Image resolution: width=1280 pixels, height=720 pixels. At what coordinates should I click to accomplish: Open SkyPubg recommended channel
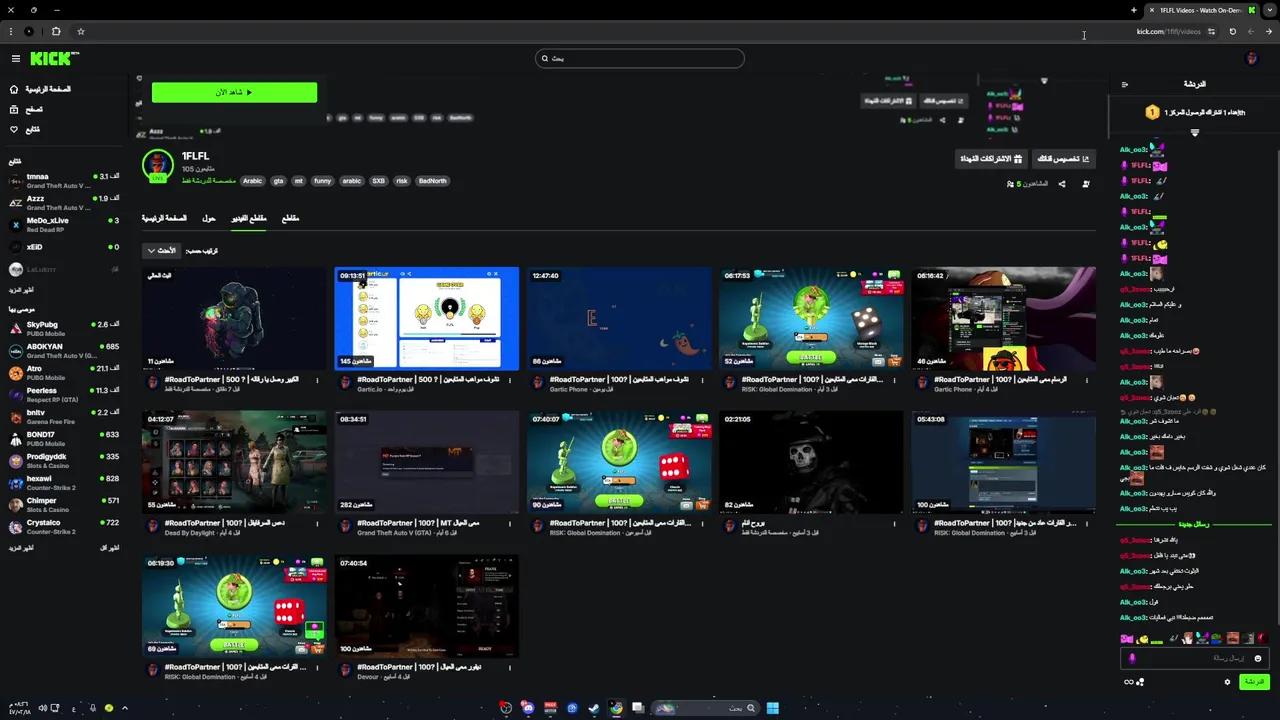click(x=63, y=329)
